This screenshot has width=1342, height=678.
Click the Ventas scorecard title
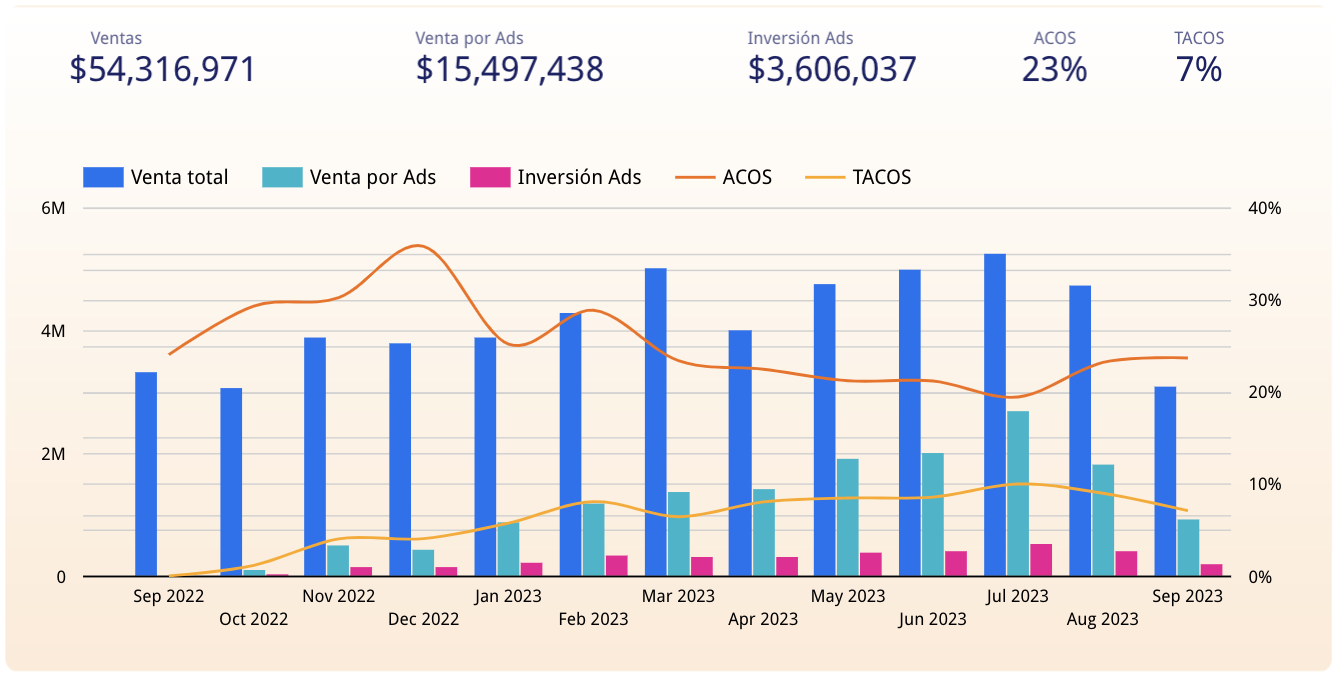(x=116, y=38)
